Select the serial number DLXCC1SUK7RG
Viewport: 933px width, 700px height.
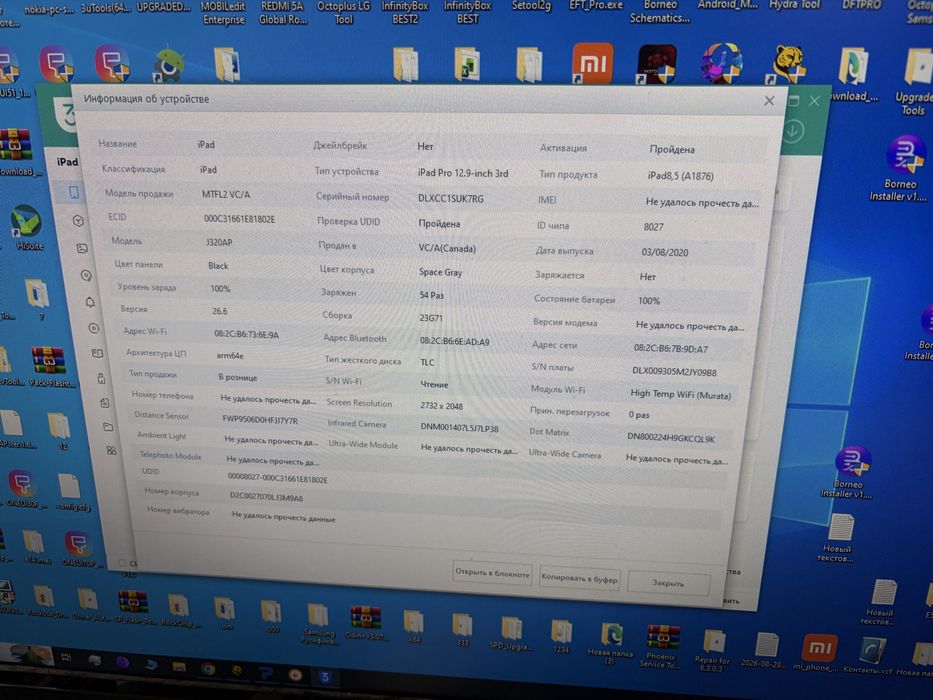tap(450, 199)
